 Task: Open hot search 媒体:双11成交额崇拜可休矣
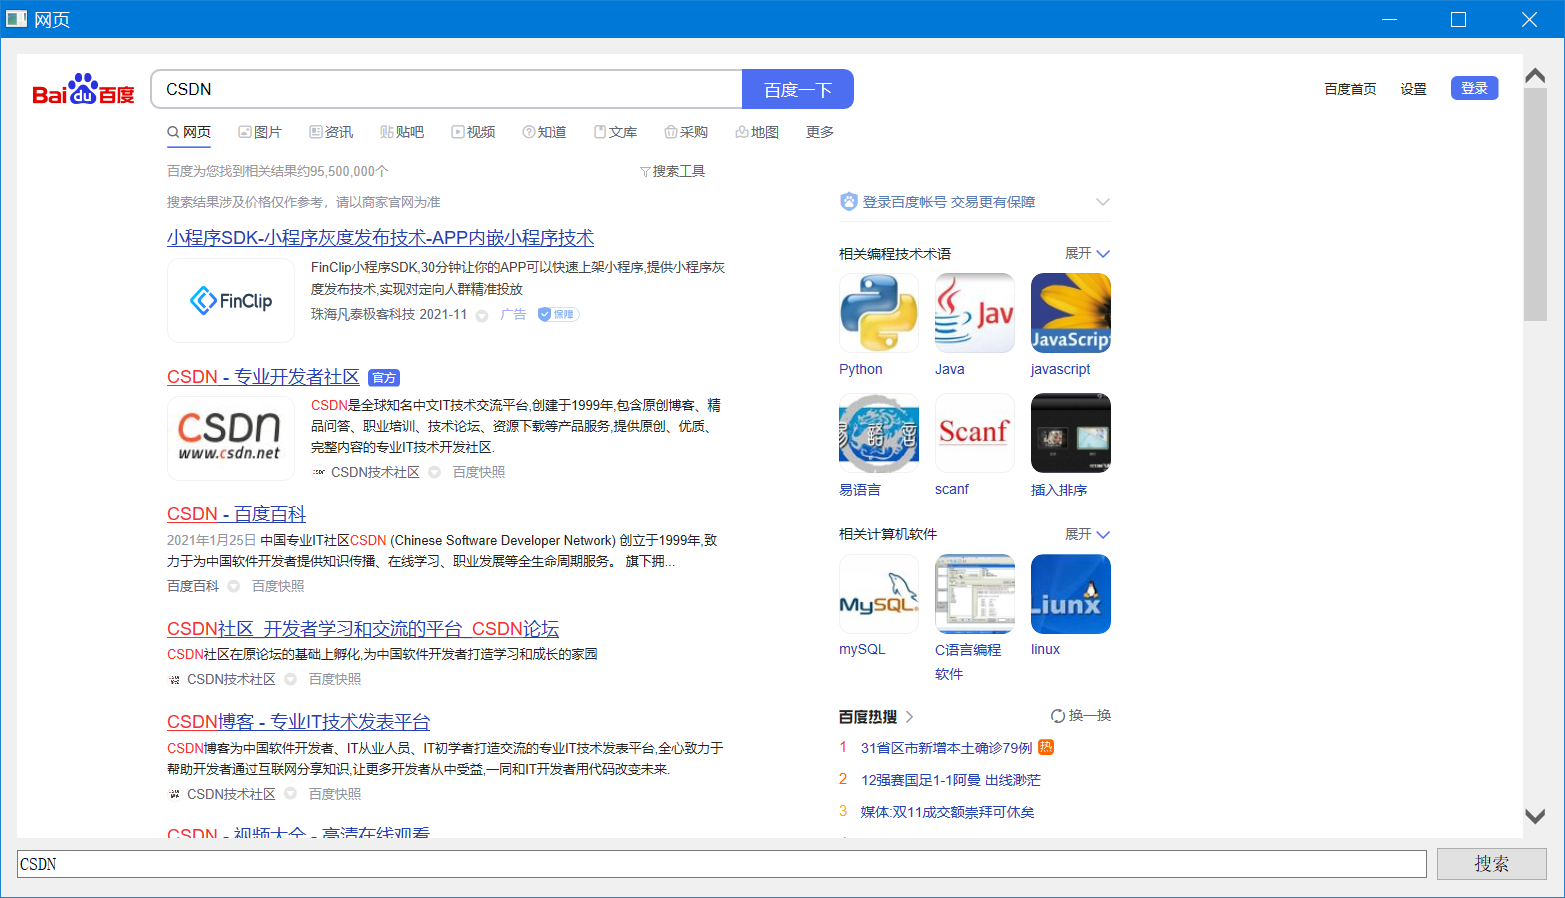(947, 812)
